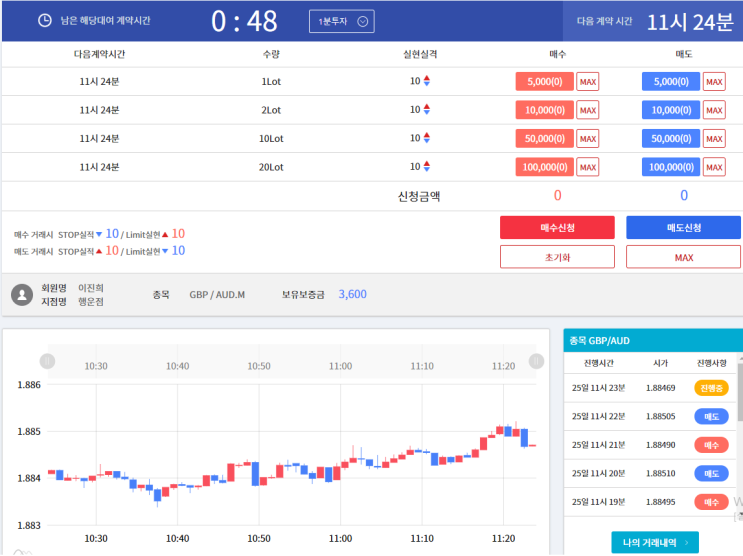Screen dimensions: 743x556
Task: Click the 1.88505 price in the history list
Action: point(661,417)
